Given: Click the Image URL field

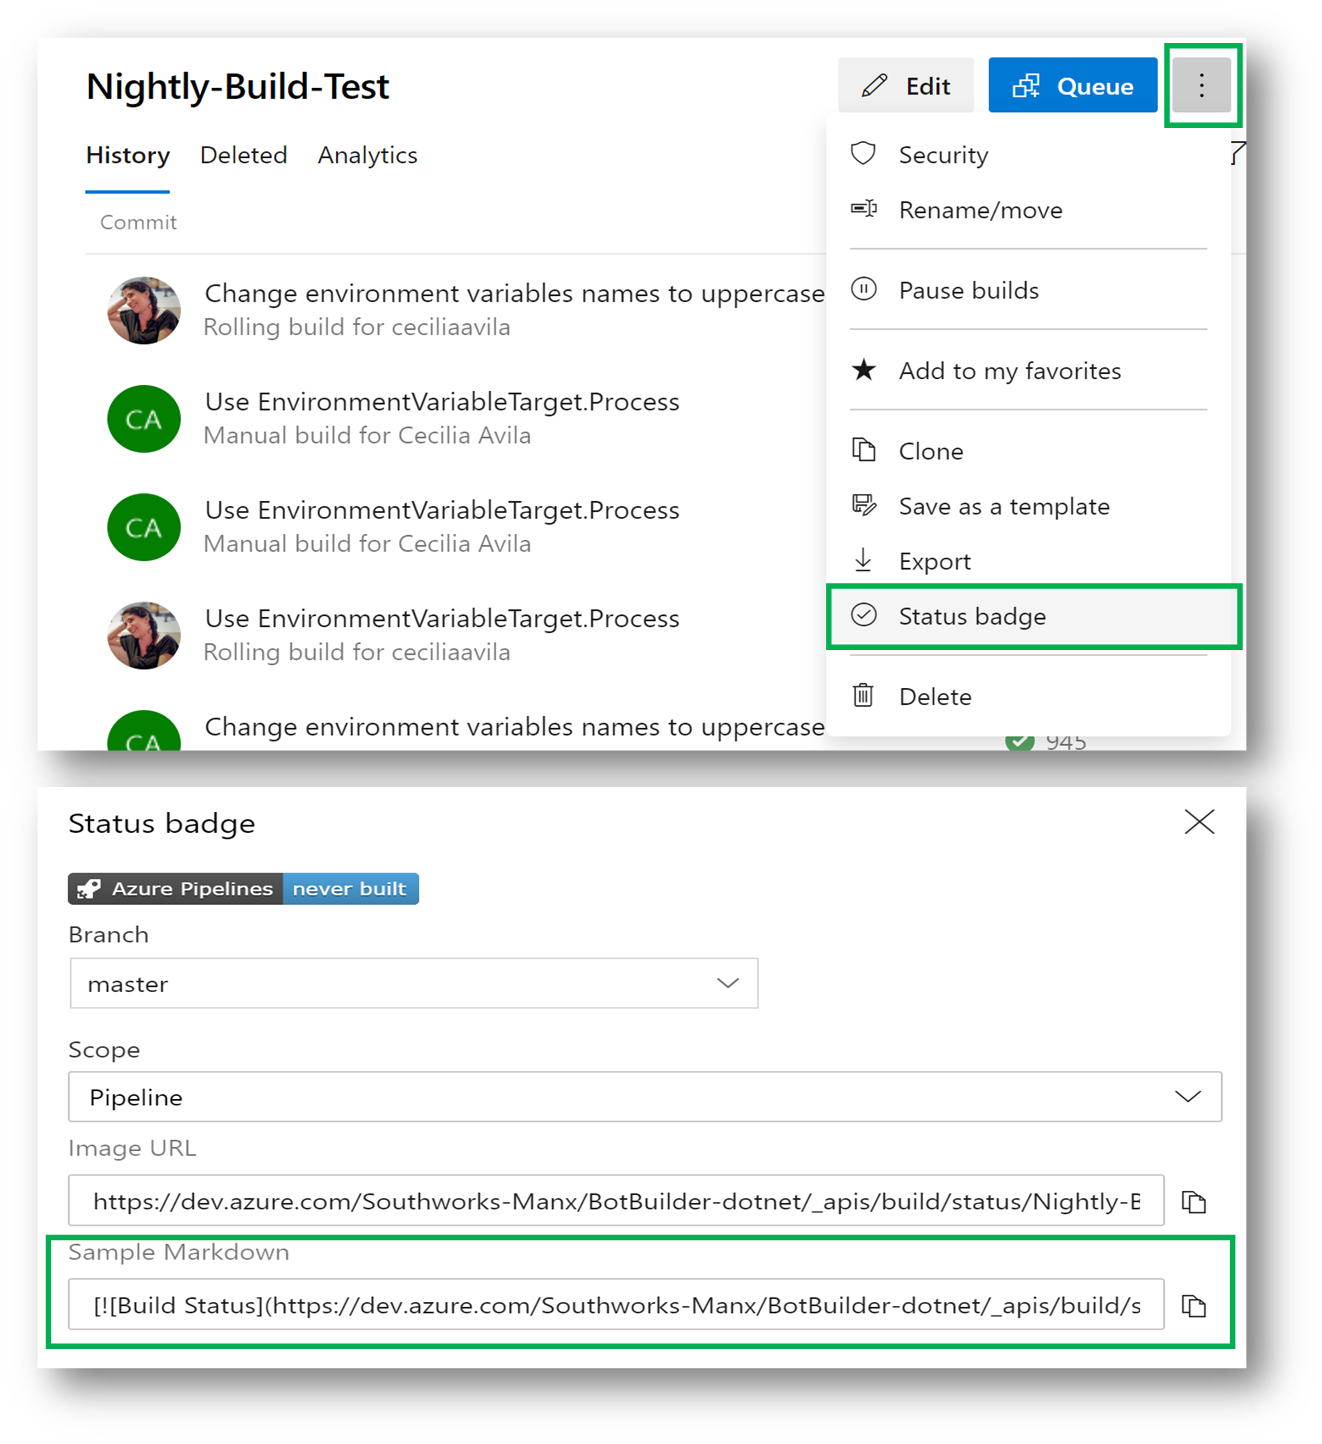Looking at the screenshot, I should pyautogui.click(x=616, y=1201).
